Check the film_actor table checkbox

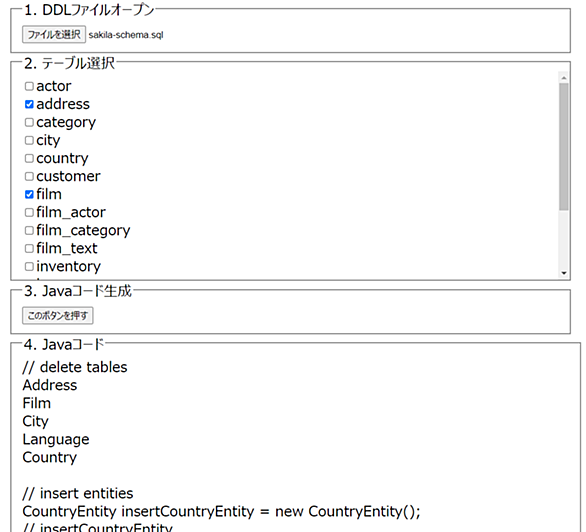[29, 213]
